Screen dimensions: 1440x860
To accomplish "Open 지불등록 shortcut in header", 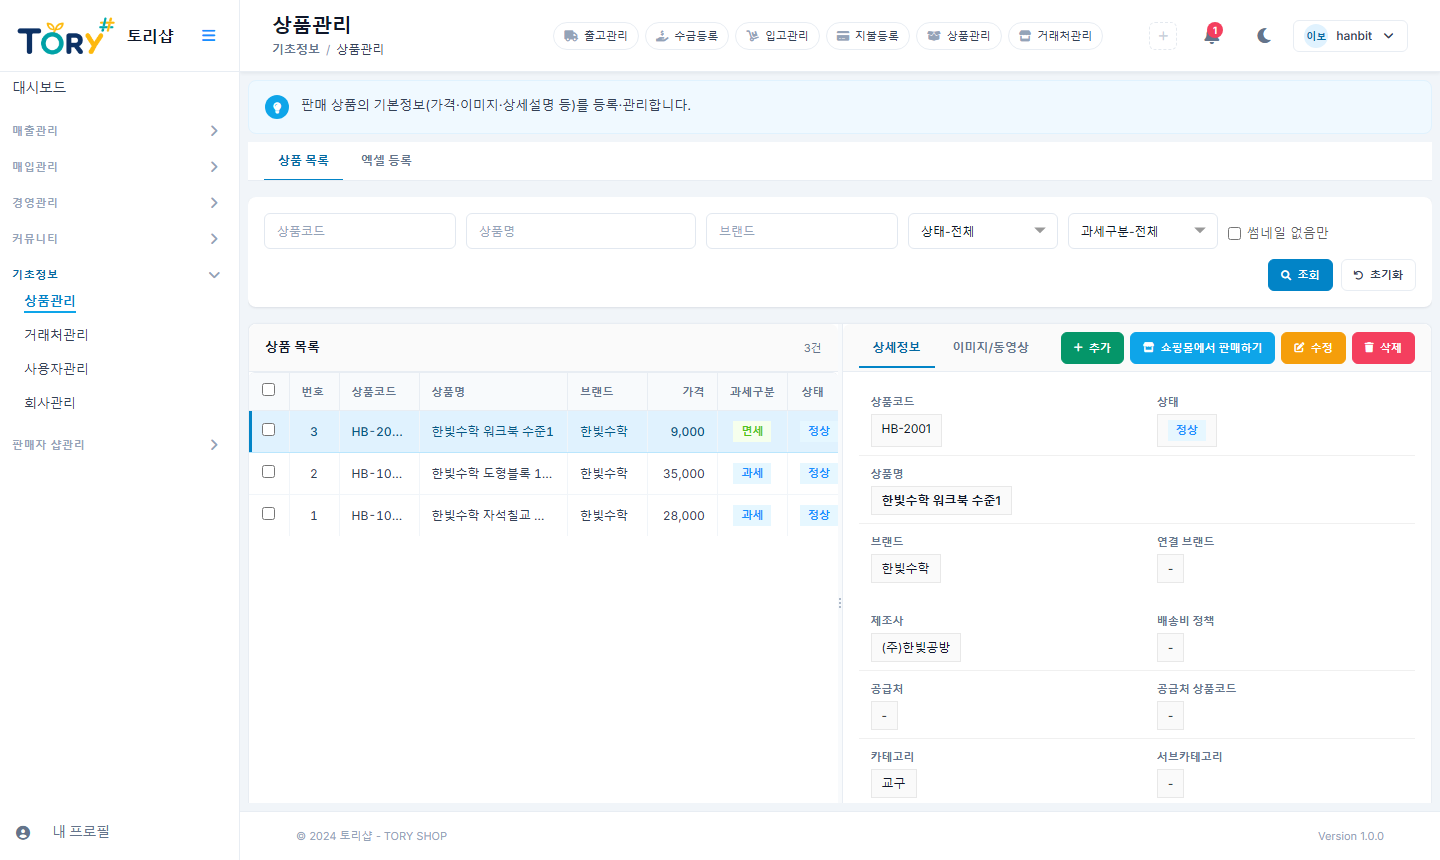I will pos(868,36).
